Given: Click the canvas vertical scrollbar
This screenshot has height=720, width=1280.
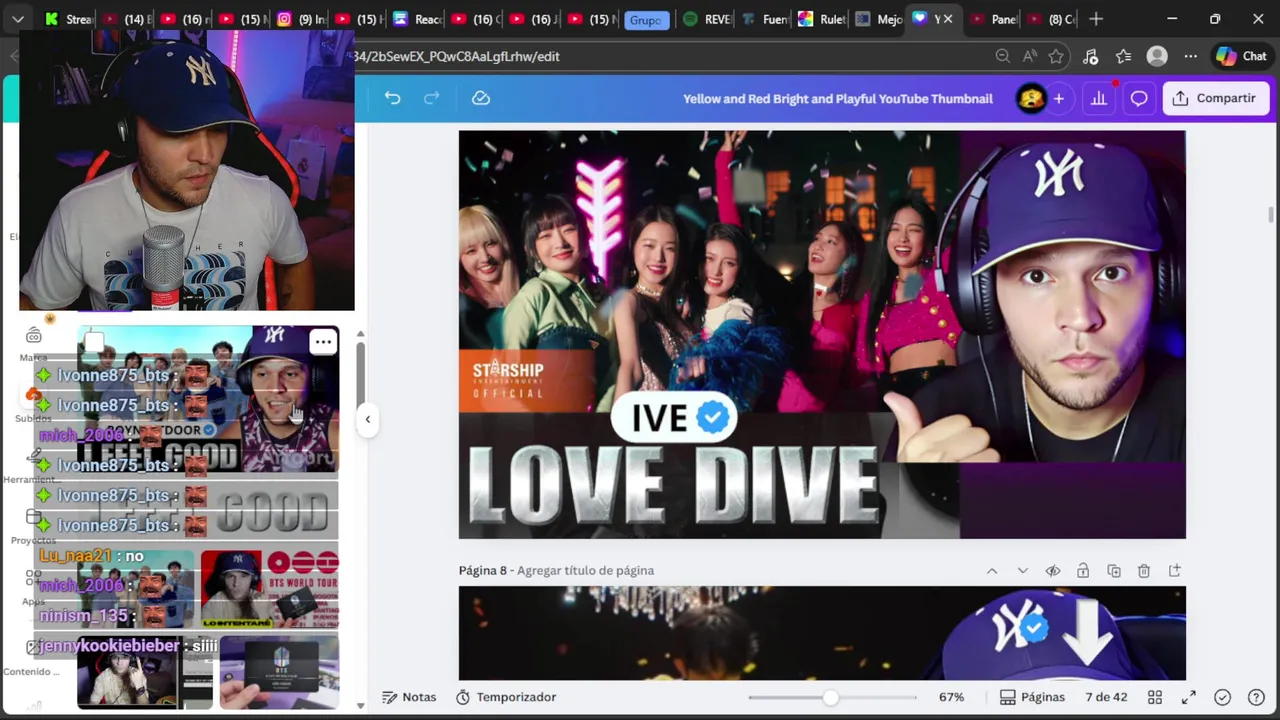Looking at the screenshot, I should tap(1271, 215).
